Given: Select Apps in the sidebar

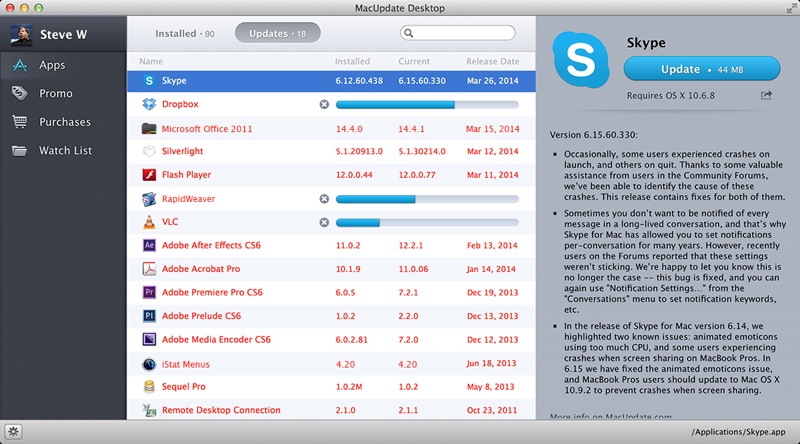Looking at the screenshot, I should (x=63, y=65).
